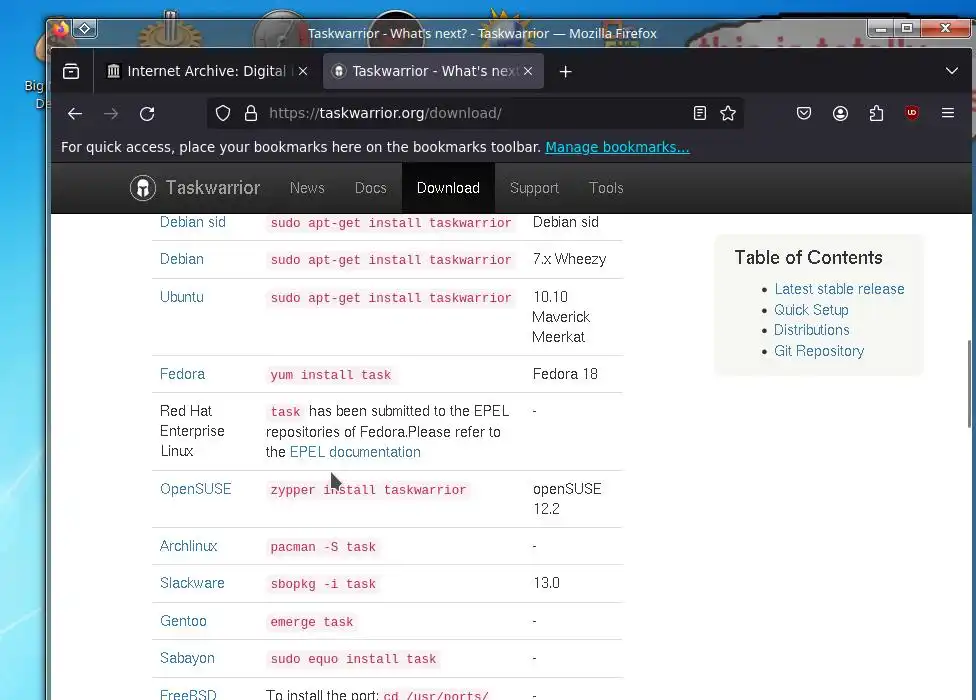Click the 7.x Wheezy version cell
The height and width of the screenshot is (700, 976).
coord(570,259)
